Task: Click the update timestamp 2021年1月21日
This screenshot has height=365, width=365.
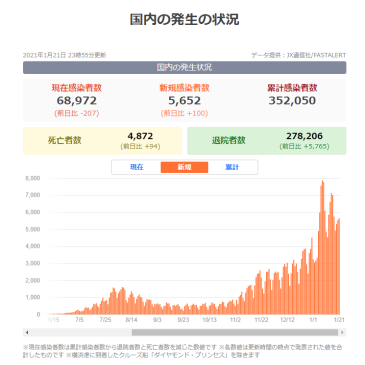Action: click(x=45, y=55)
